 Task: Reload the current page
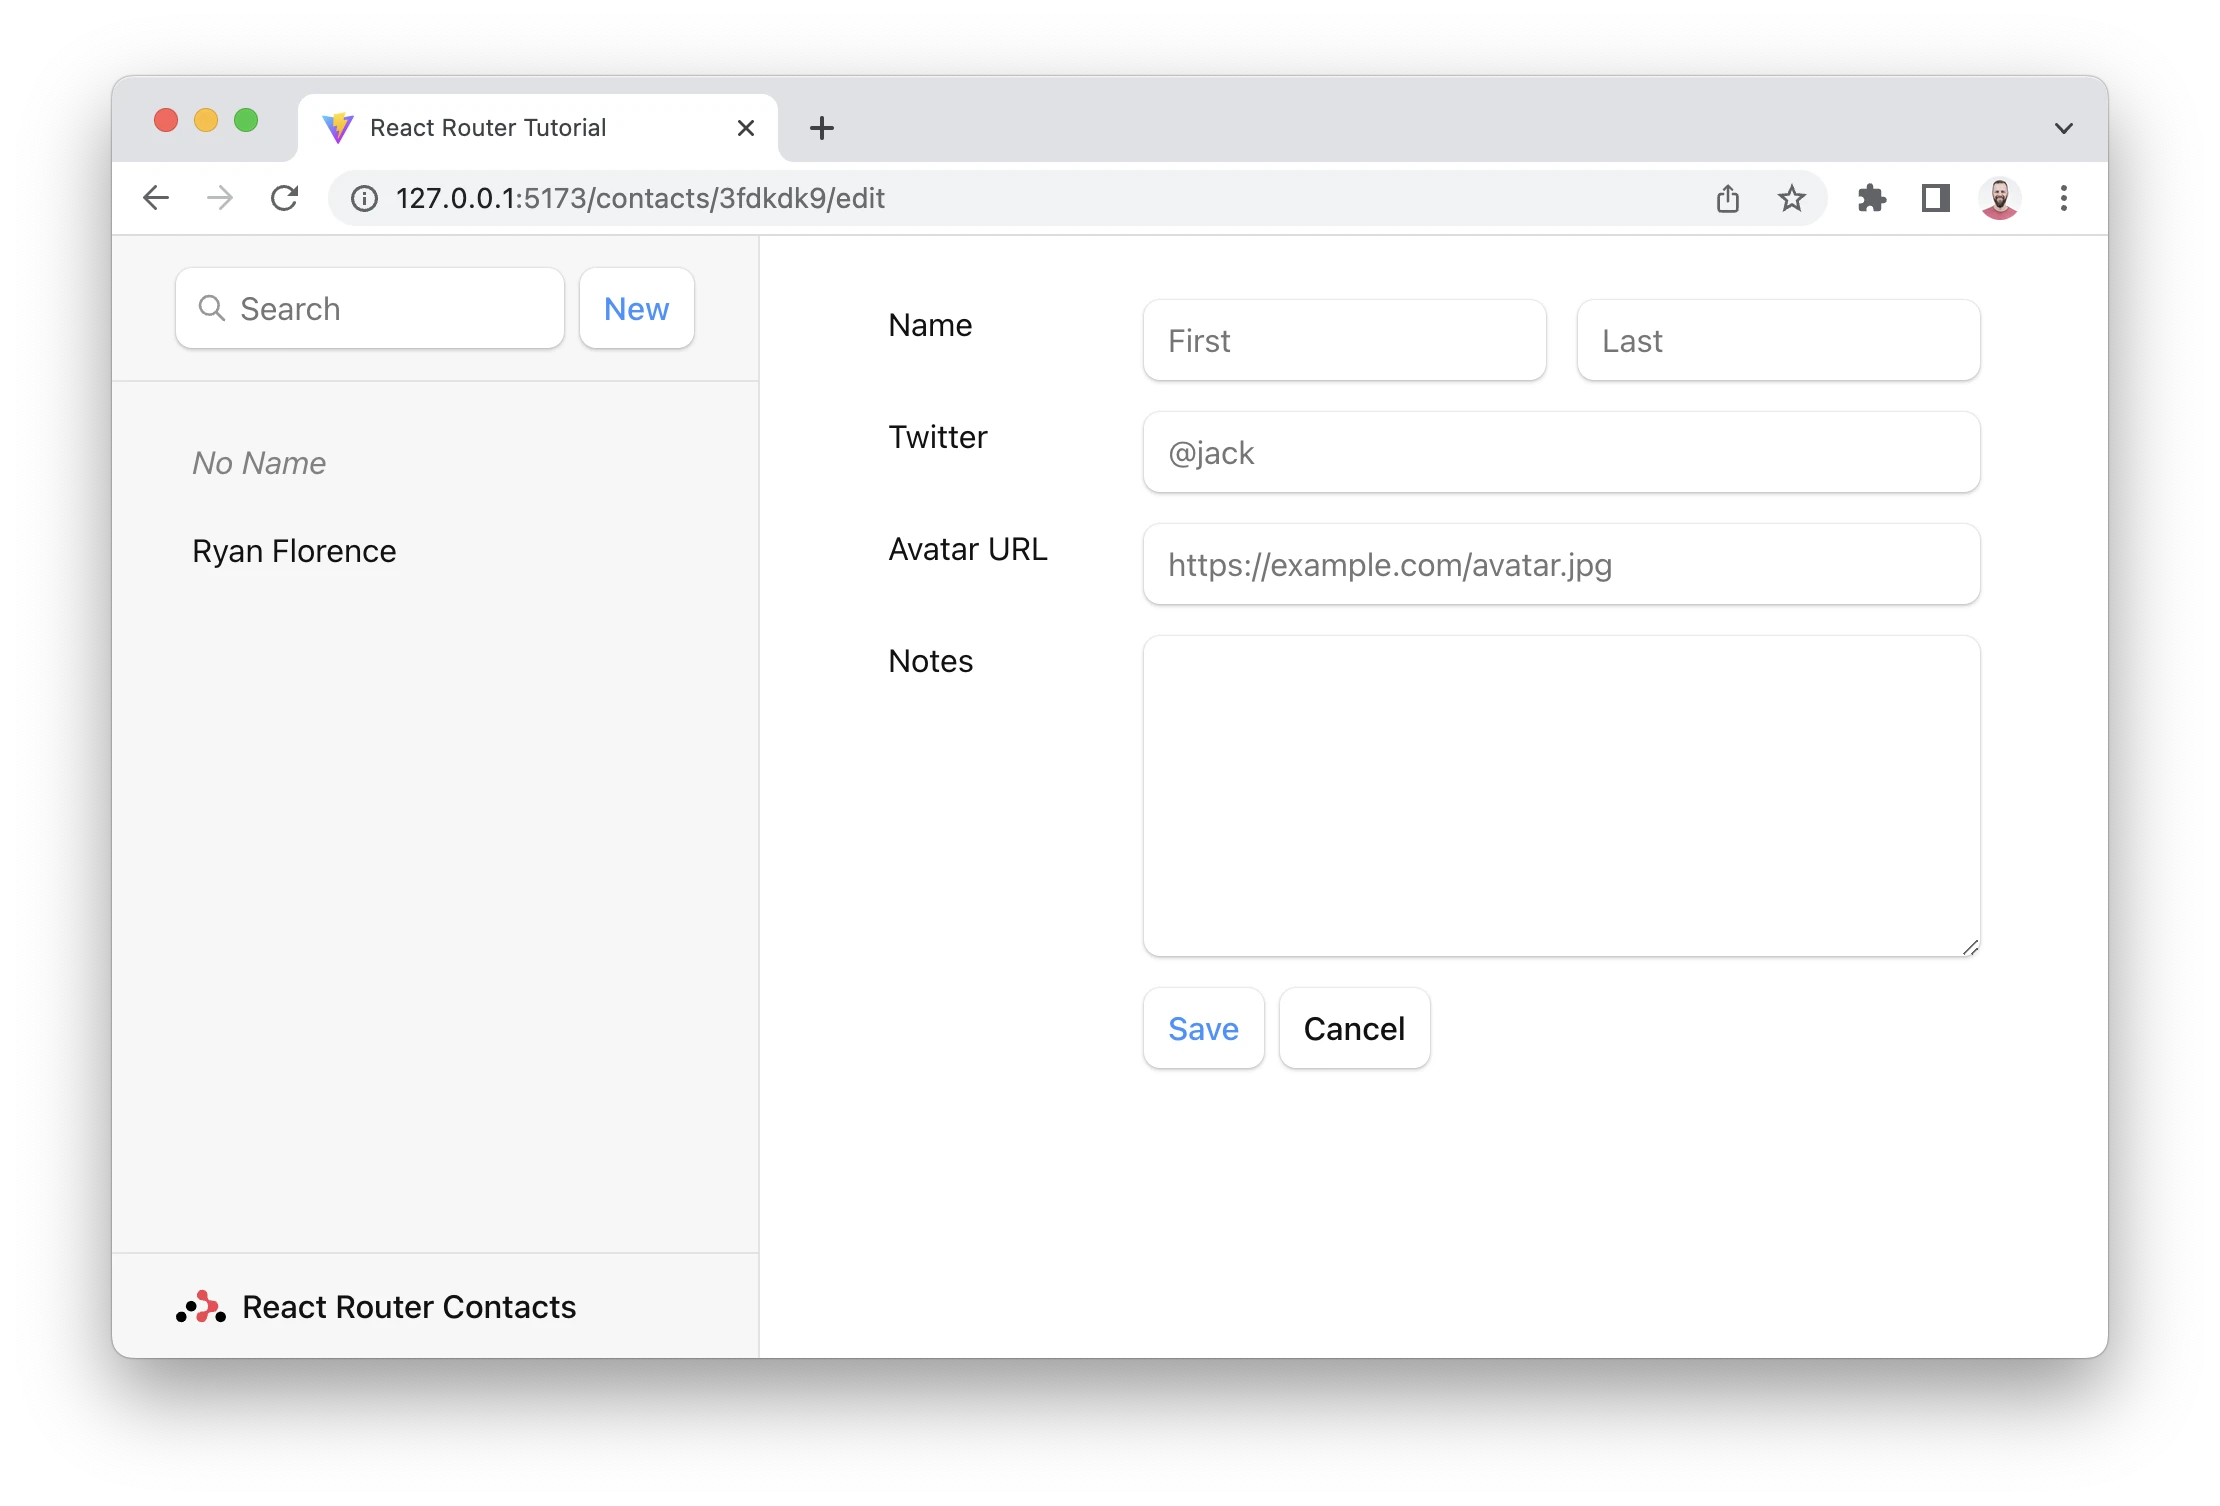tap(285, 198)
